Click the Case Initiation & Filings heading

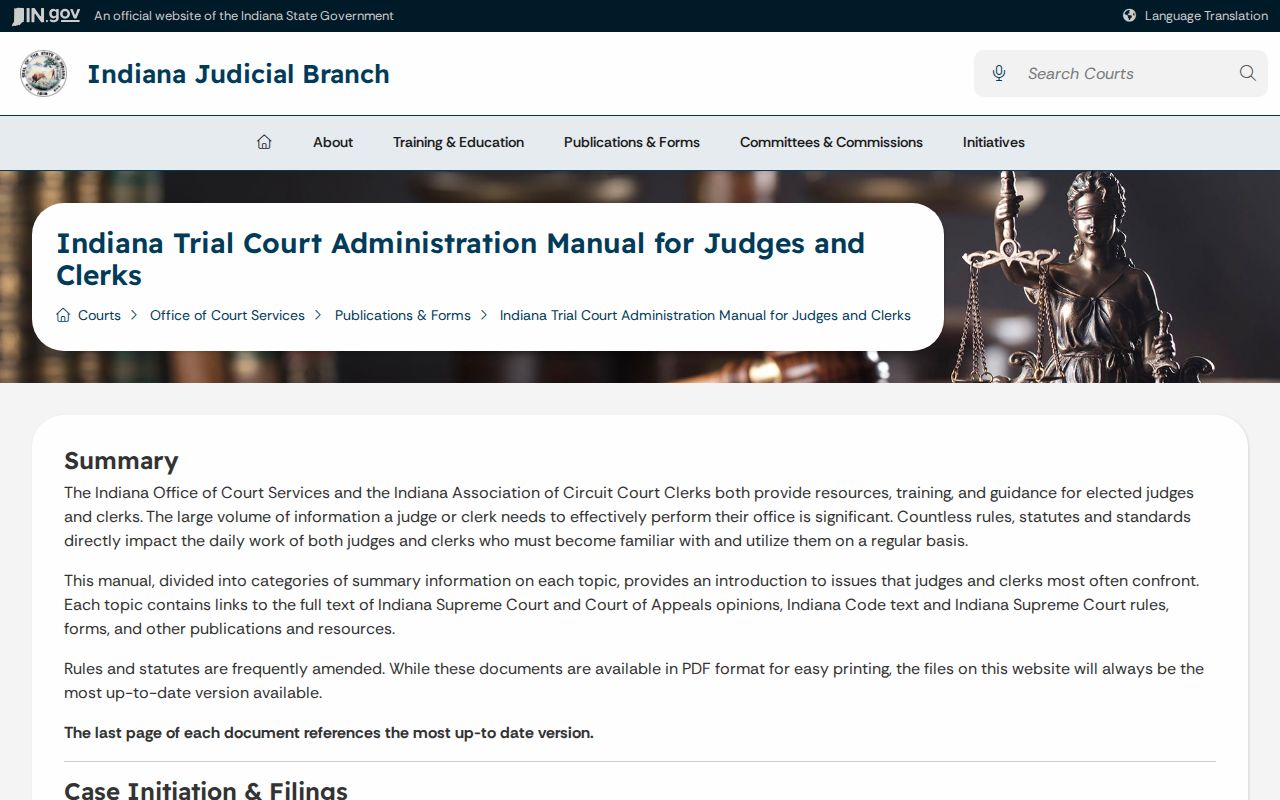pos(206,790)
